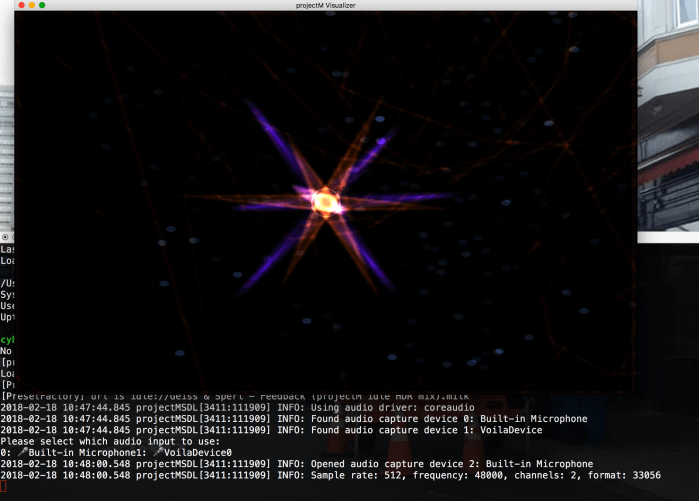The image size is (699, 501).
Task: Click the 'Built-in Microphone1' option text
Action: [85, 453]
